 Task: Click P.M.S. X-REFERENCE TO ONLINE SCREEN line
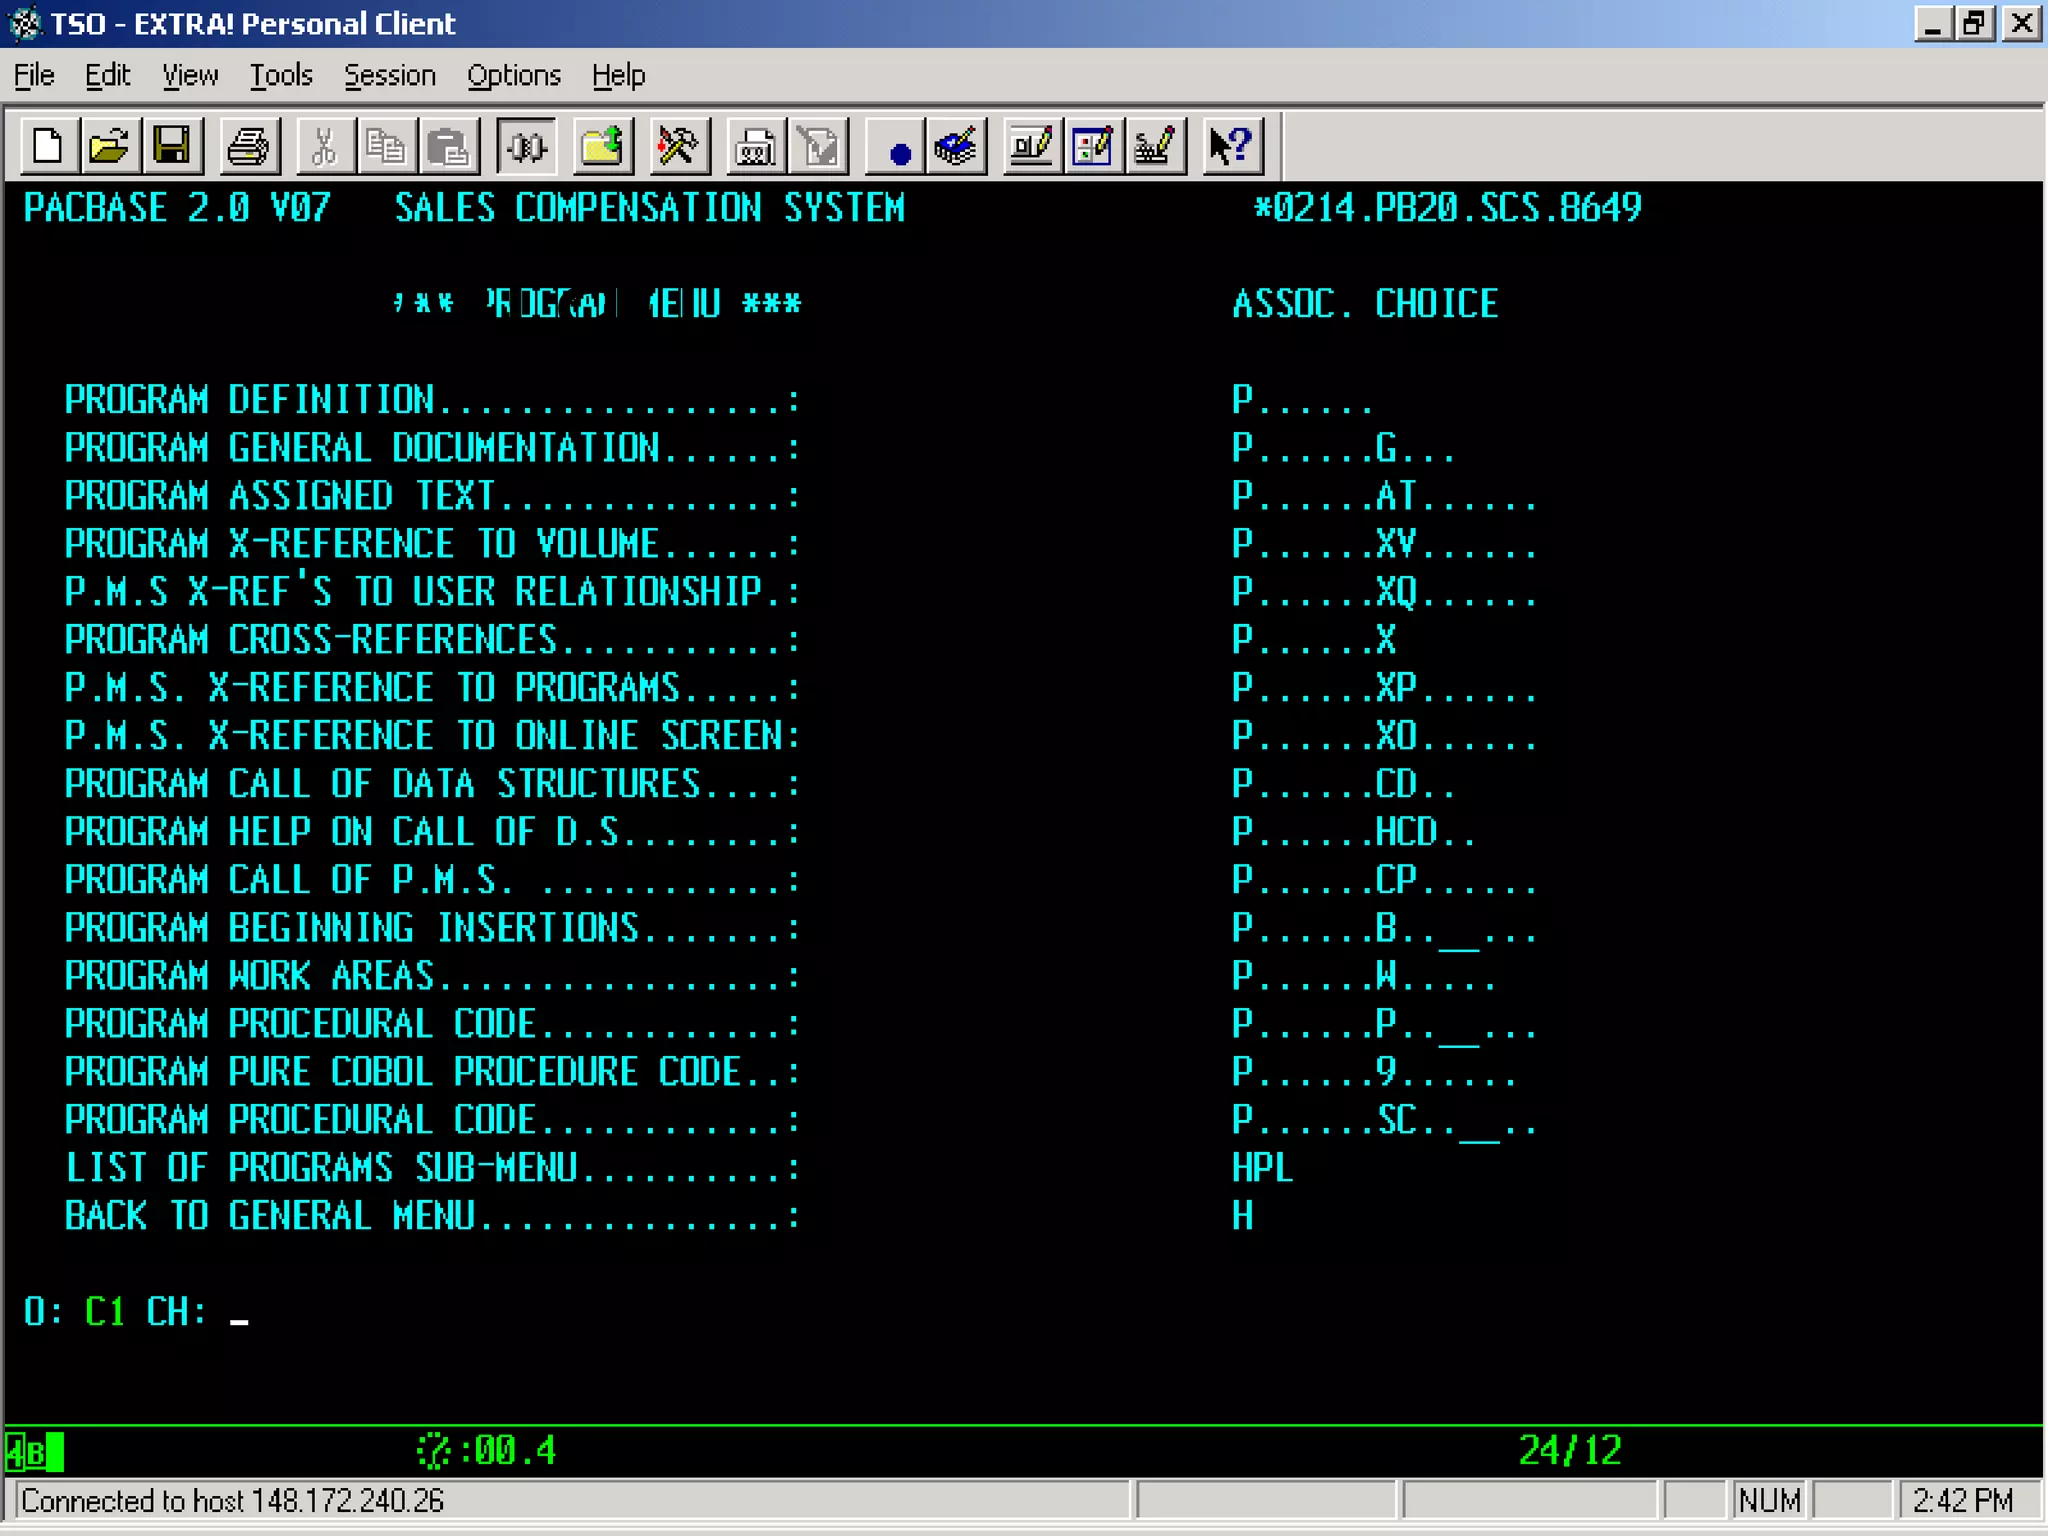click(x=432, y=737)
